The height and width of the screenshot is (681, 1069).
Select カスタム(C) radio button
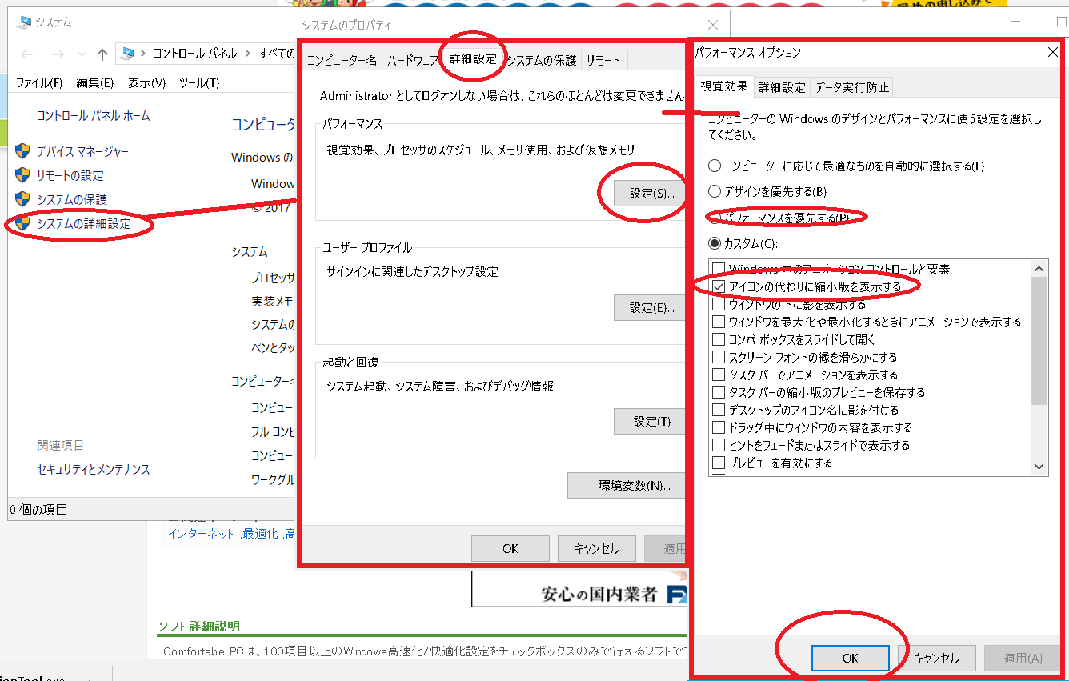[x=714, y=243]
